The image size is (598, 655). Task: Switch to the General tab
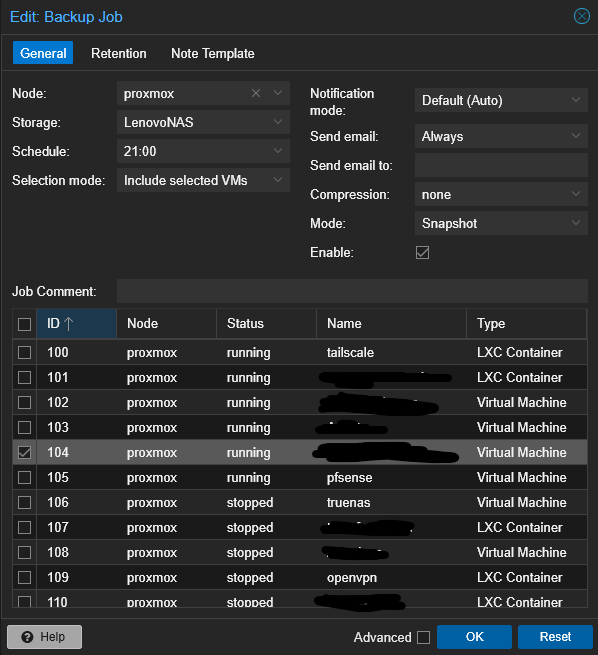(x=43, y=53)
